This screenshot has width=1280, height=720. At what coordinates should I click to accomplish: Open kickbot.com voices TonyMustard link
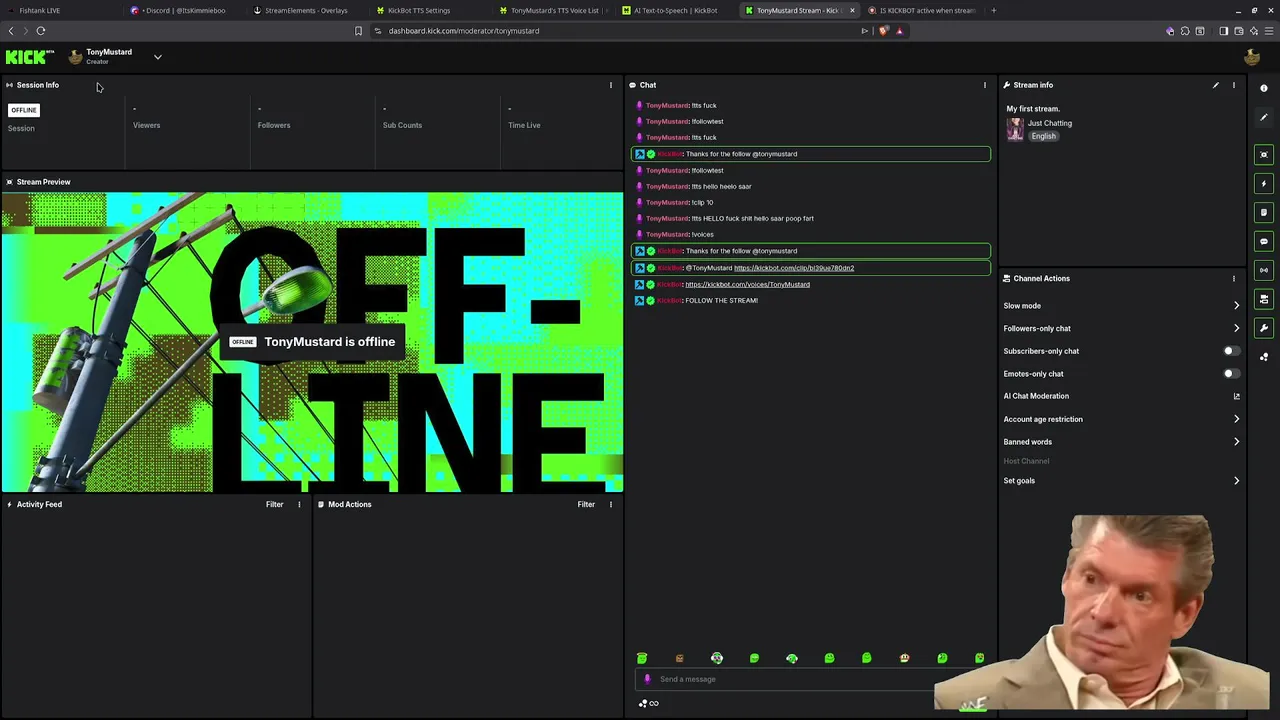click(747, 284)
